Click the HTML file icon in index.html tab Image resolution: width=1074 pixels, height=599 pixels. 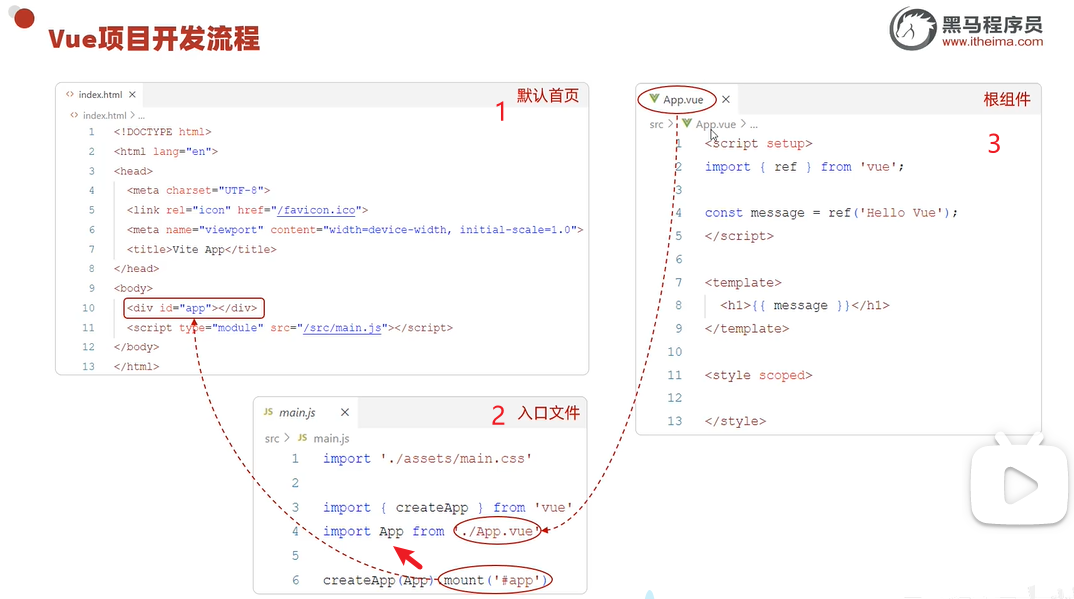(70, 94)
